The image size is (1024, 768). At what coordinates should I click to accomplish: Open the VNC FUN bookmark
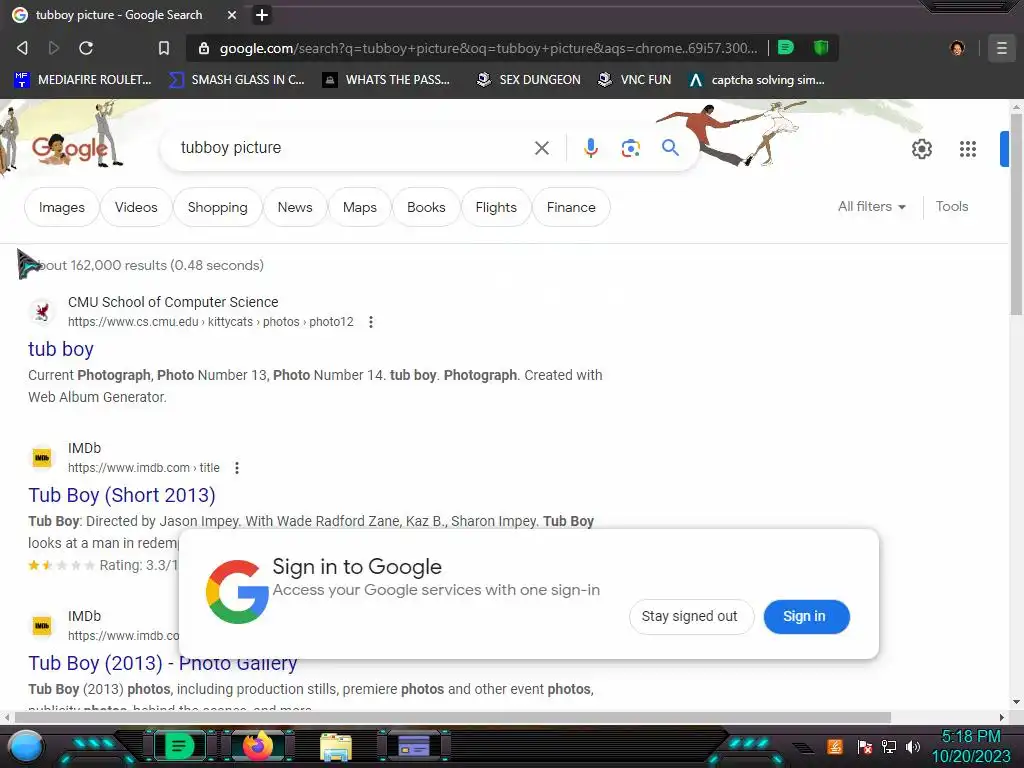click(635, 80)
